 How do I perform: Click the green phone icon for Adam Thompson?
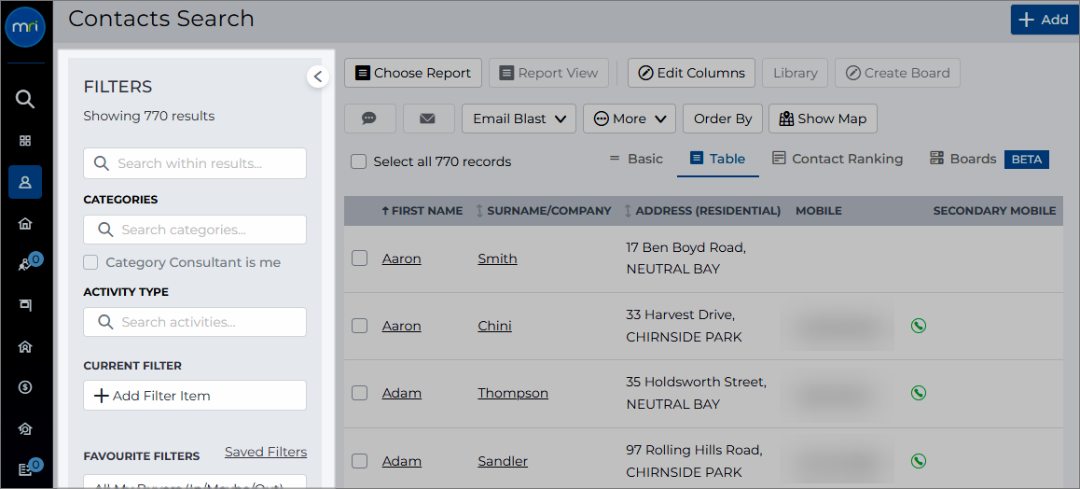918,393
